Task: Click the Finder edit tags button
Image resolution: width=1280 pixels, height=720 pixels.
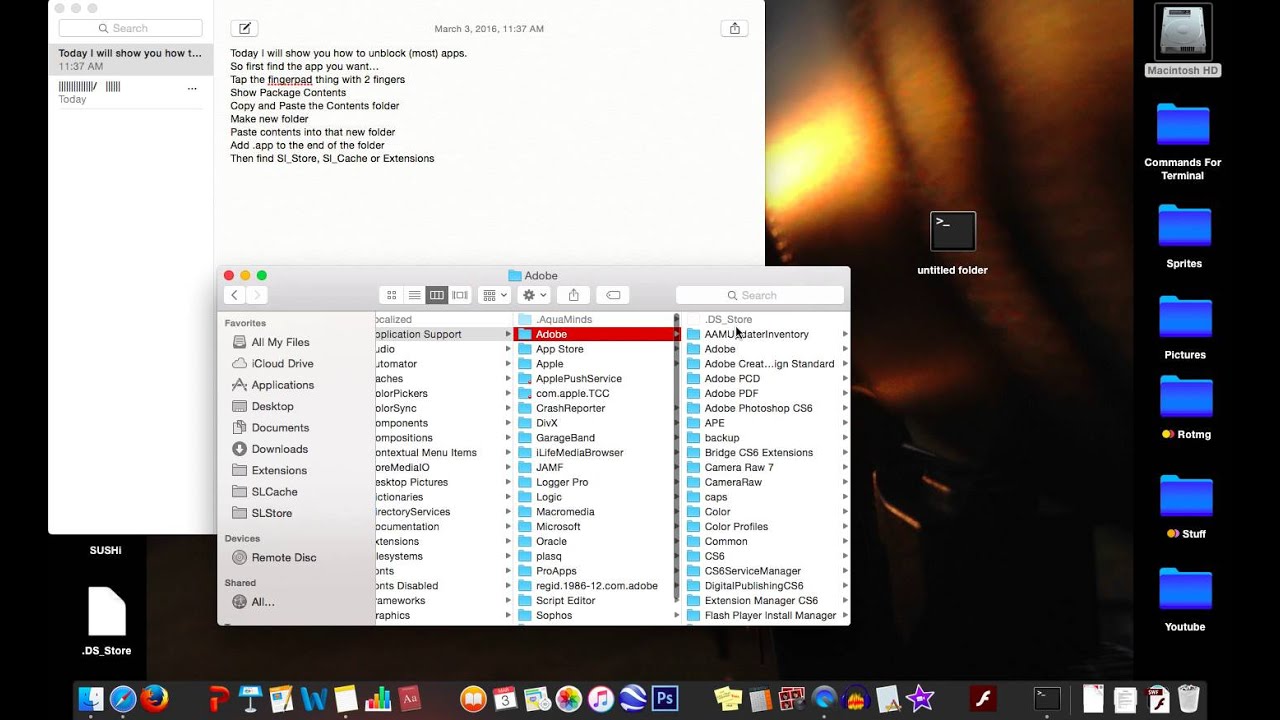Action: [x=613, y=295]
